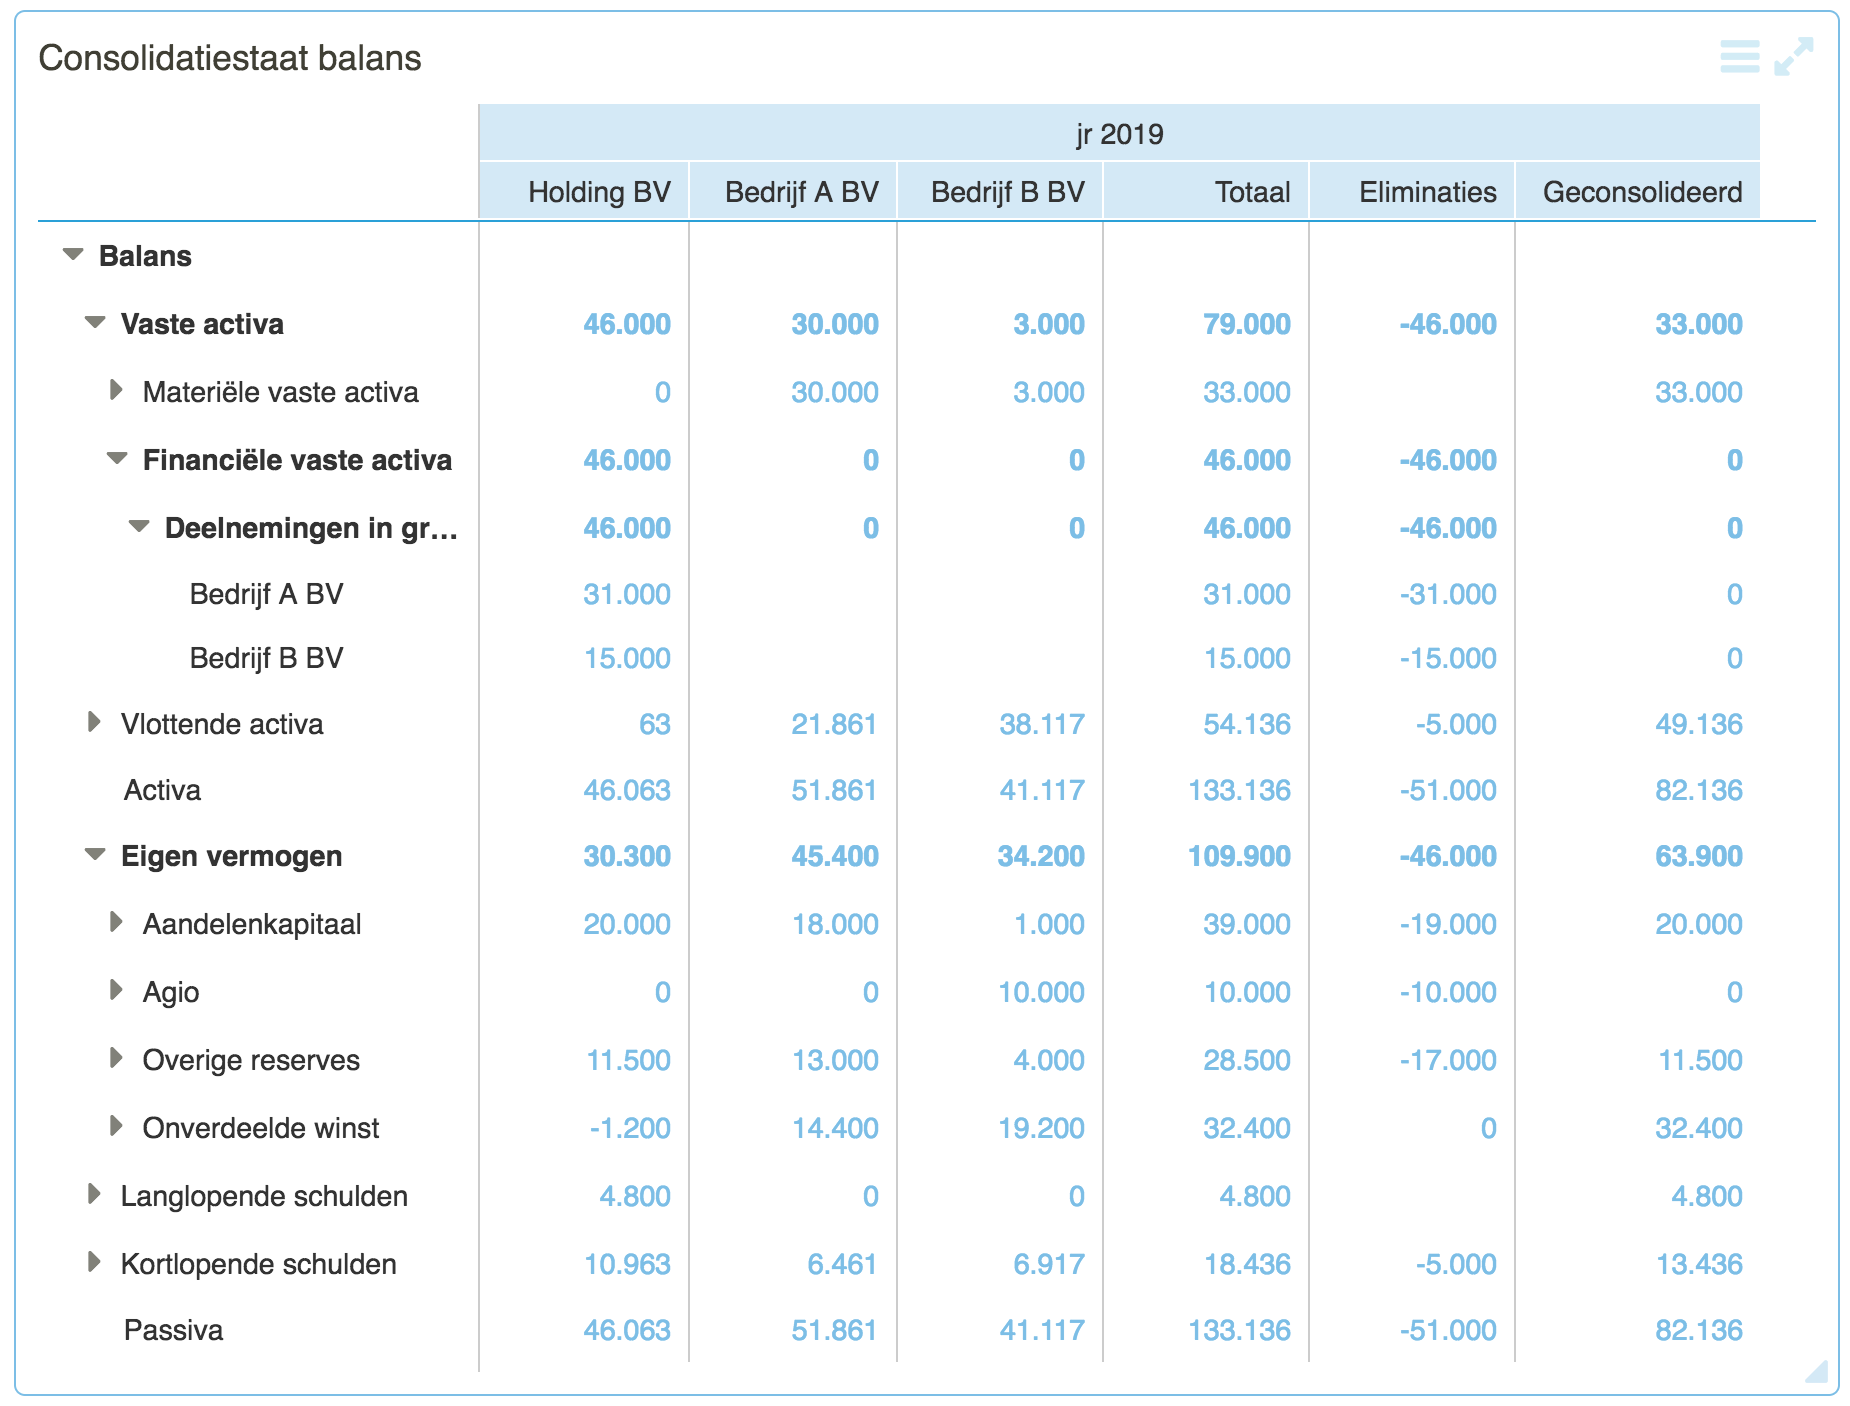Click Eigen vermogen Holding BV value 30.300
This screenshot has height=1406, width=1850.
(627, 856)
